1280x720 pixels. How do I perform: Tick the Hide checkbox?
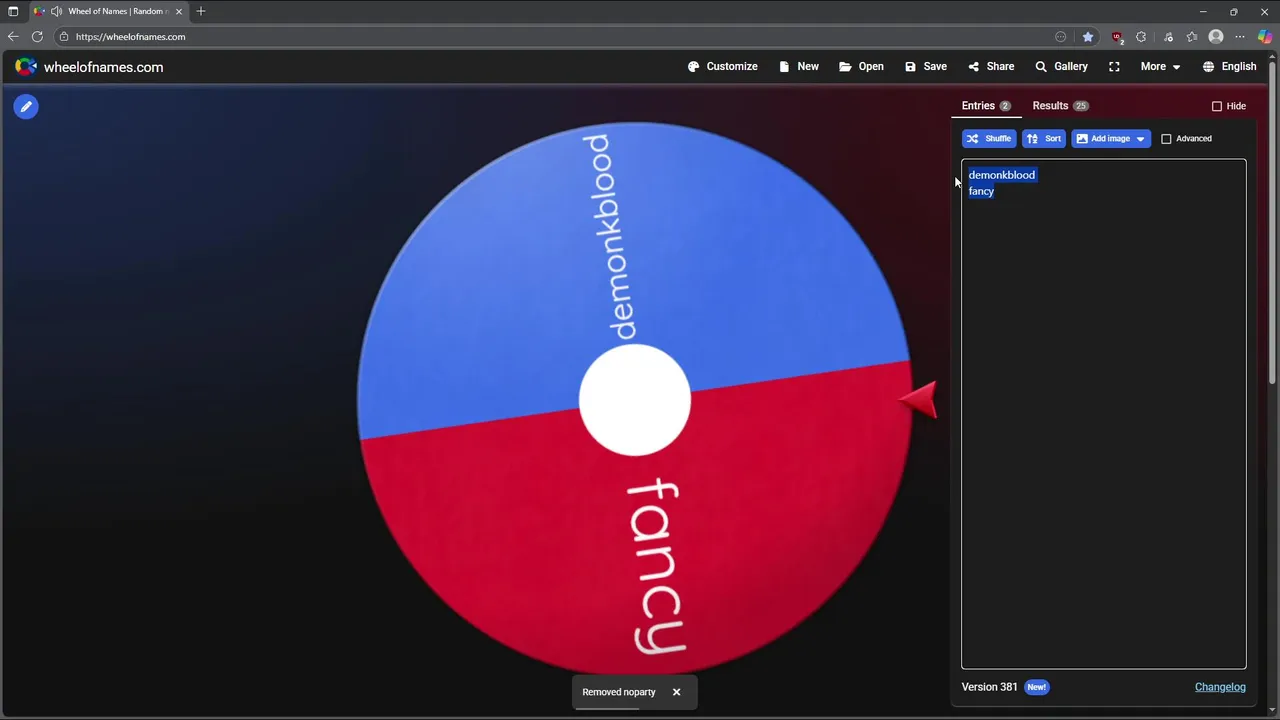pos(1217,106)
